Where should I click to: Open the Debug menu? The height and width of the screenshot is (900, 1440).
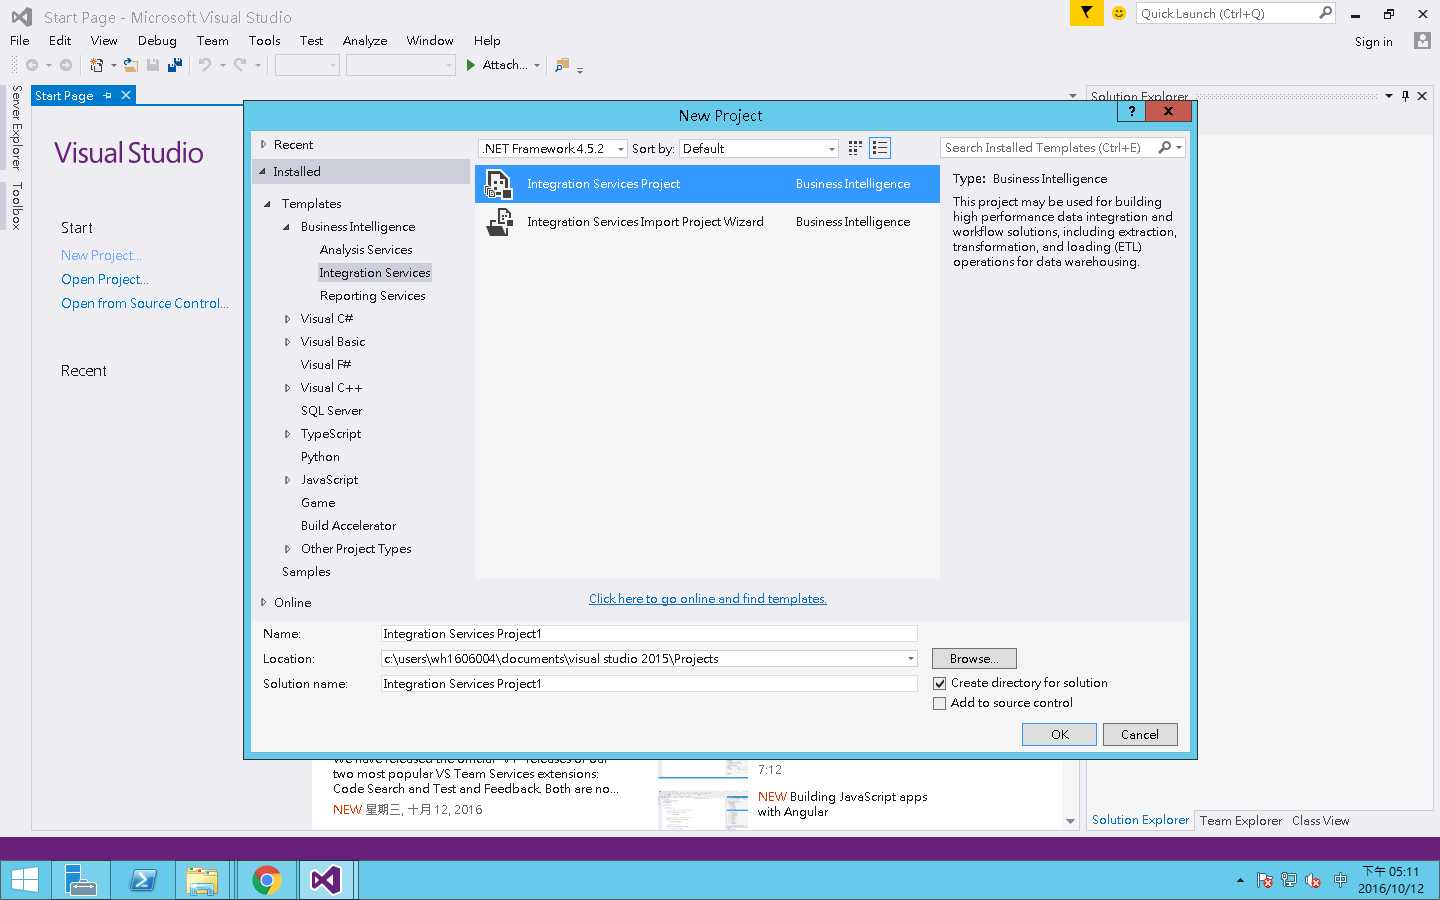click(157, 40)
